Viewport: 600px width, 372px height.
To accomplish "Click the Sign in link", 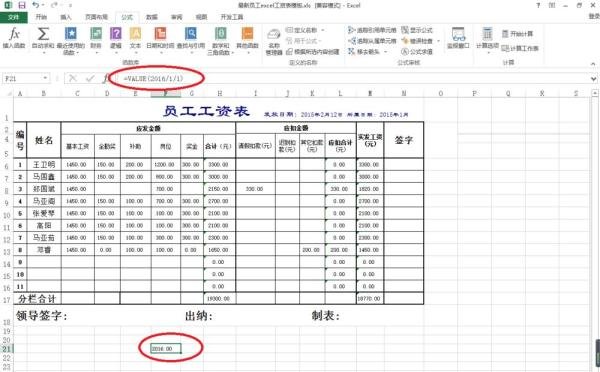I will pos(594,16).
